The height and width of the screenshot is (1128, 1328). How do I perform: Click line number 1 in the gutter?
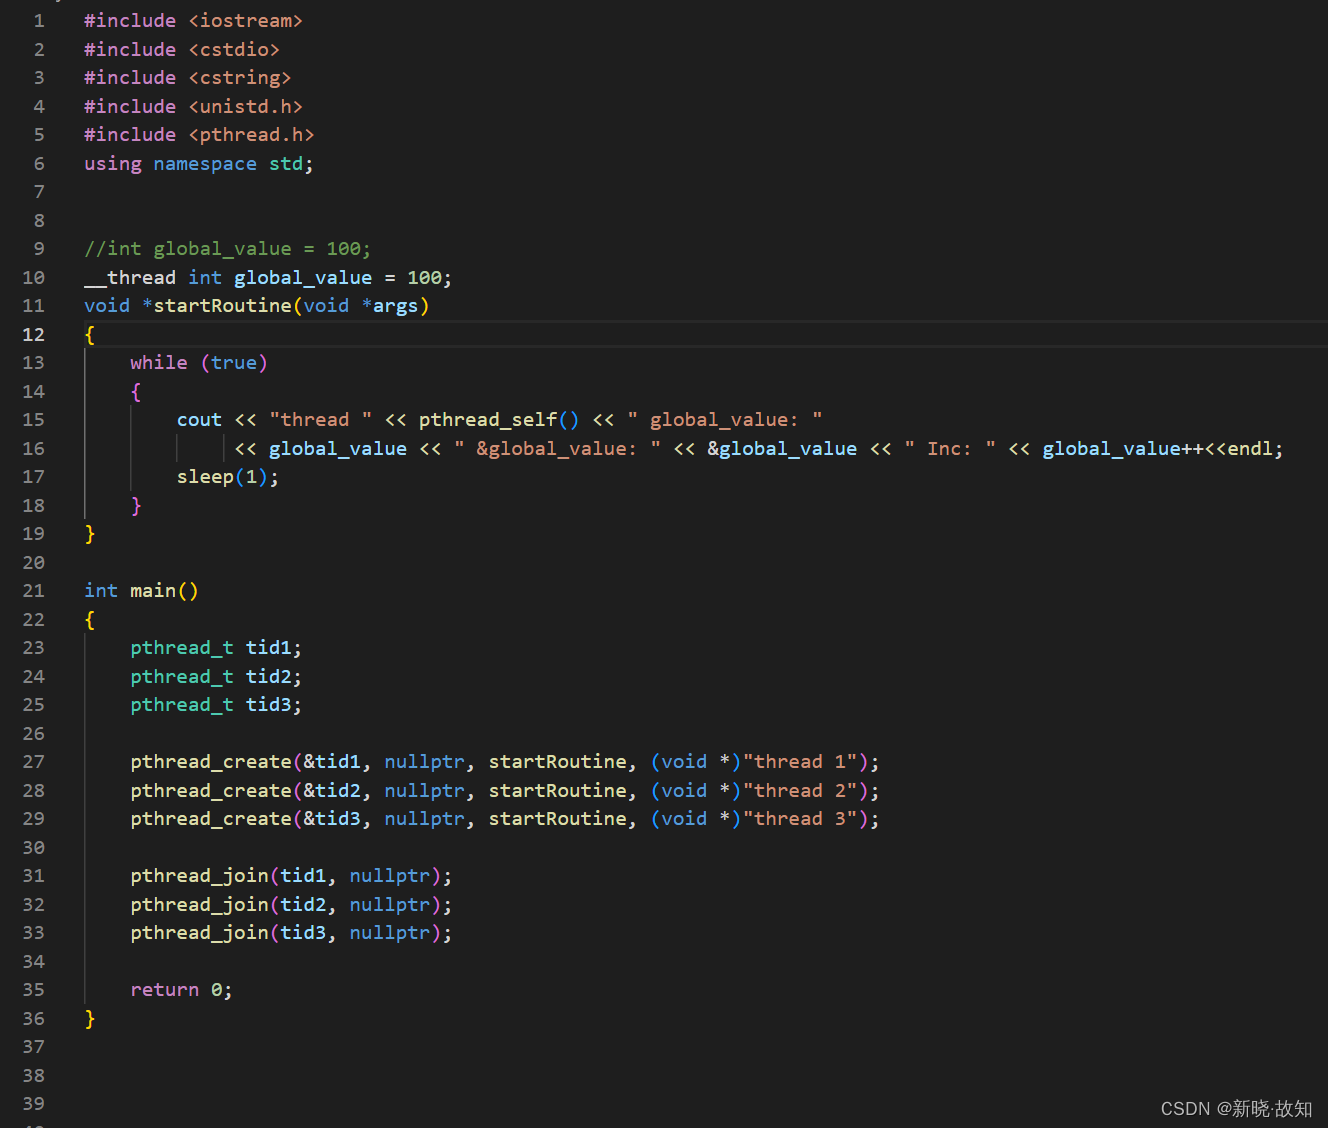[39, 21]
